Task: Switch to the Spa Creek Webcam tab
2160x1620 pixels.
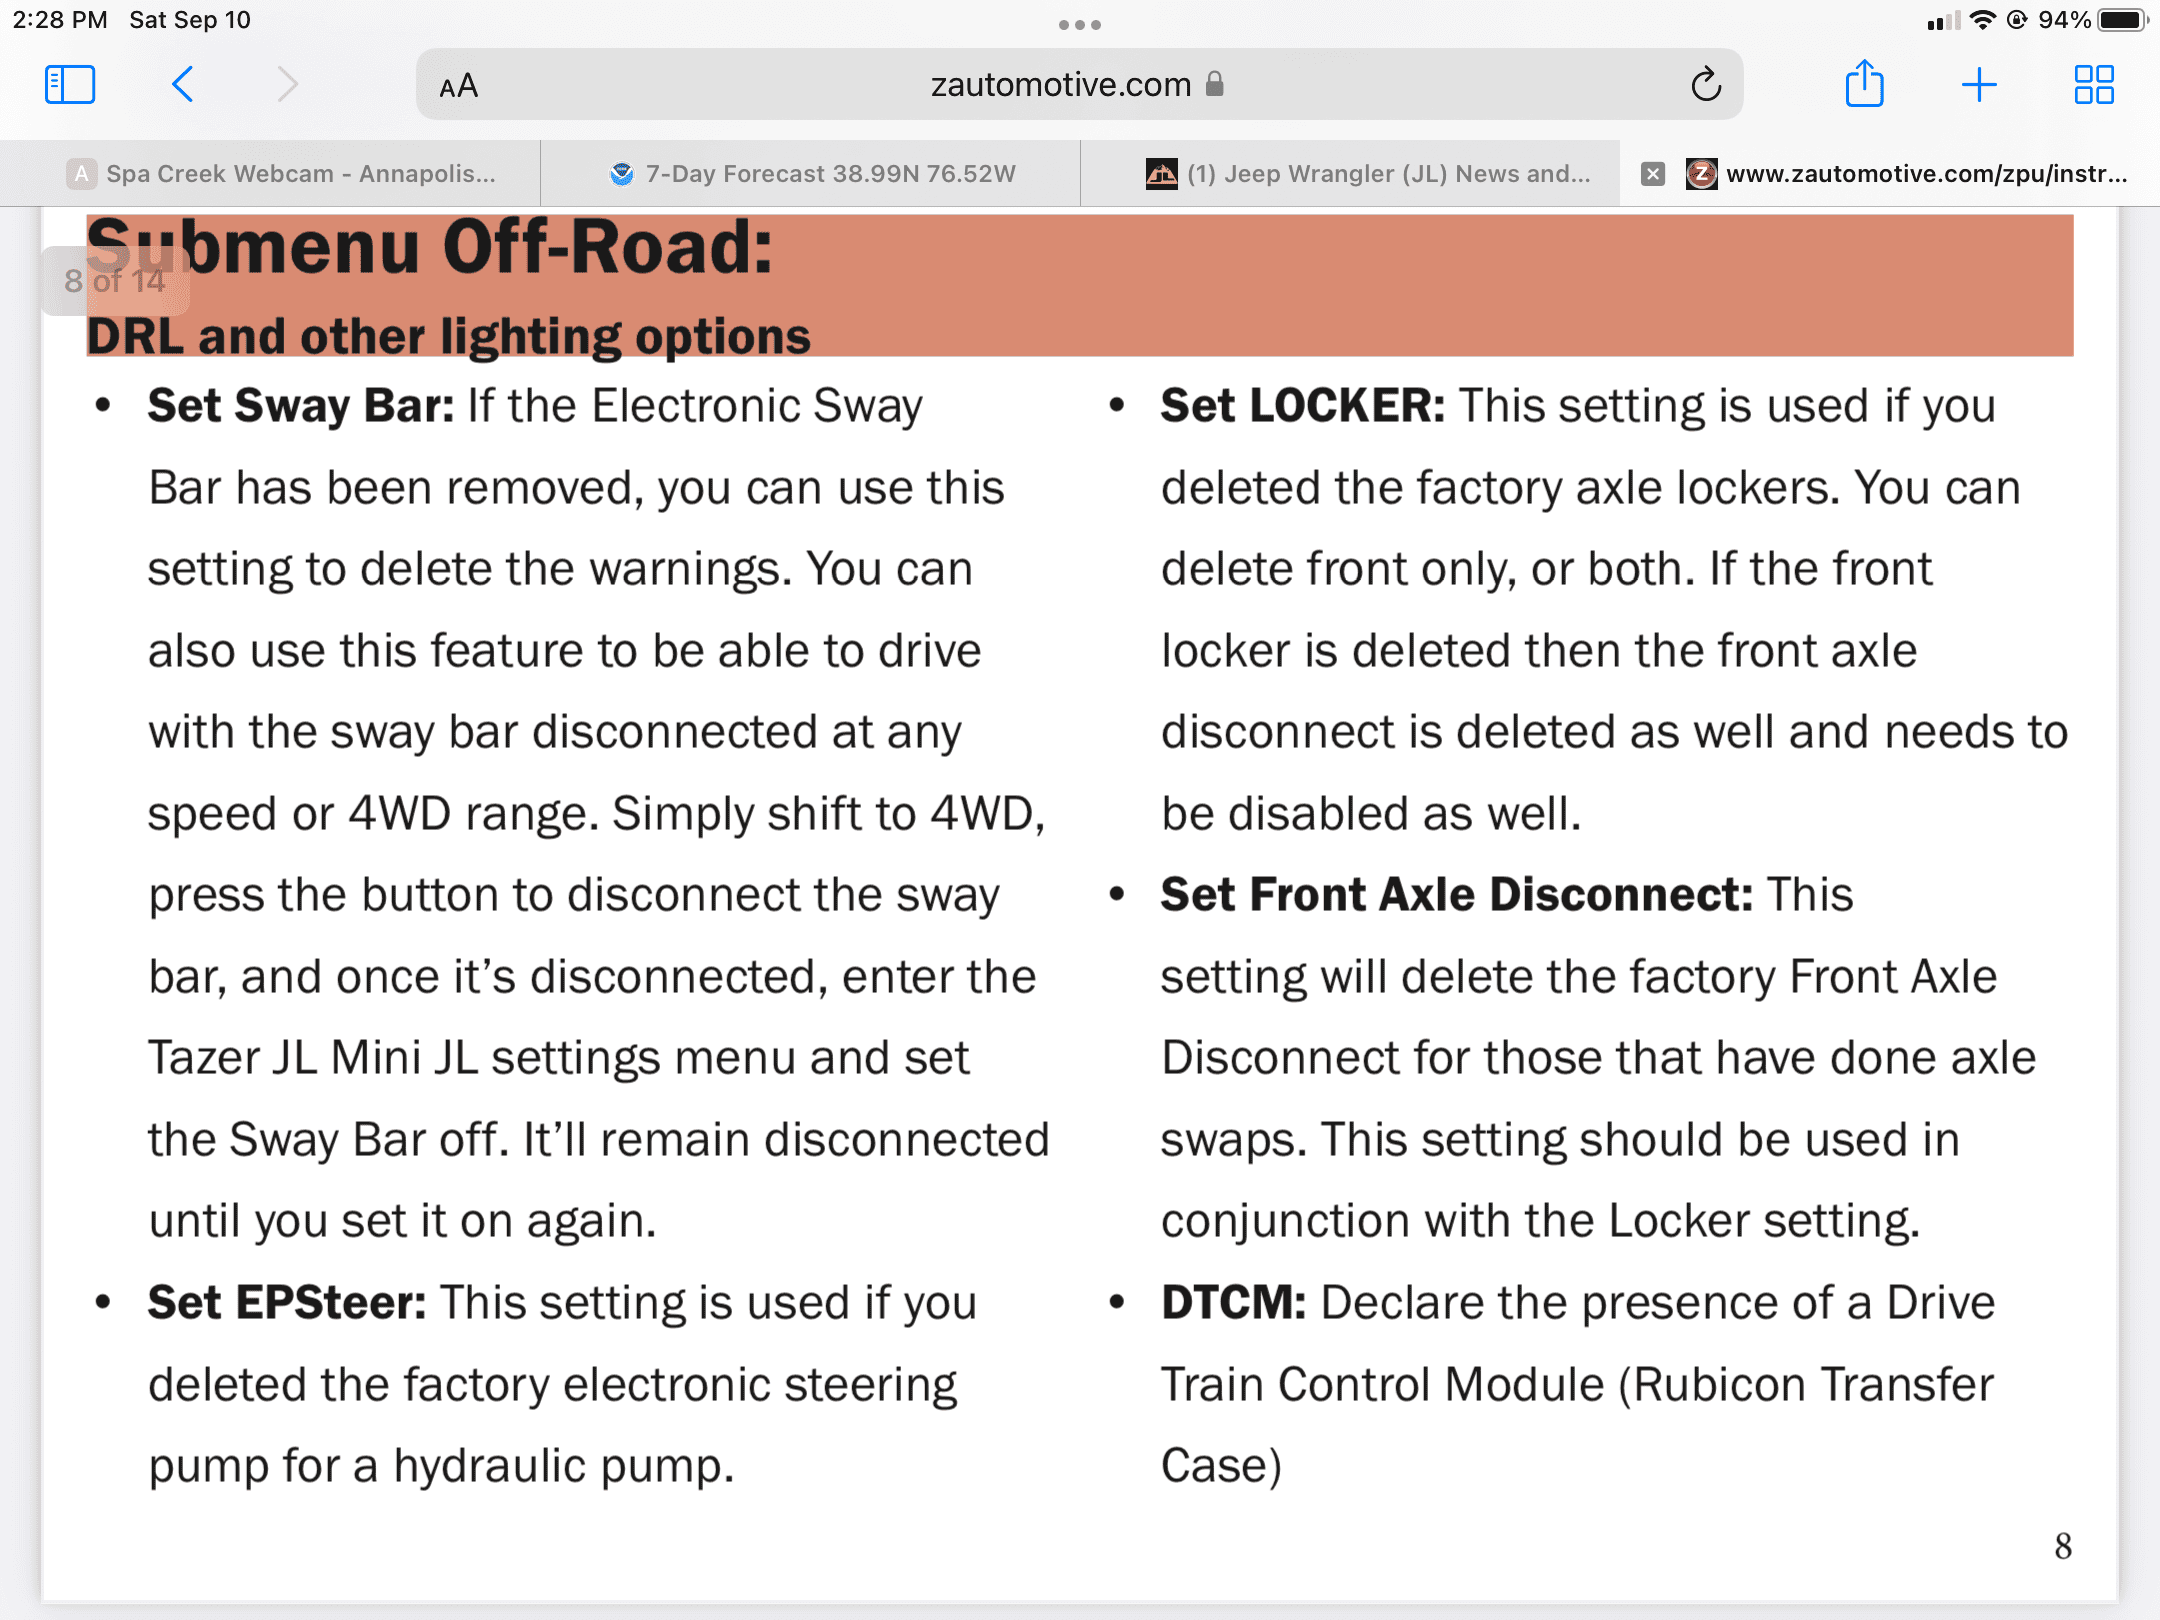Action: [x=270, y=174]
